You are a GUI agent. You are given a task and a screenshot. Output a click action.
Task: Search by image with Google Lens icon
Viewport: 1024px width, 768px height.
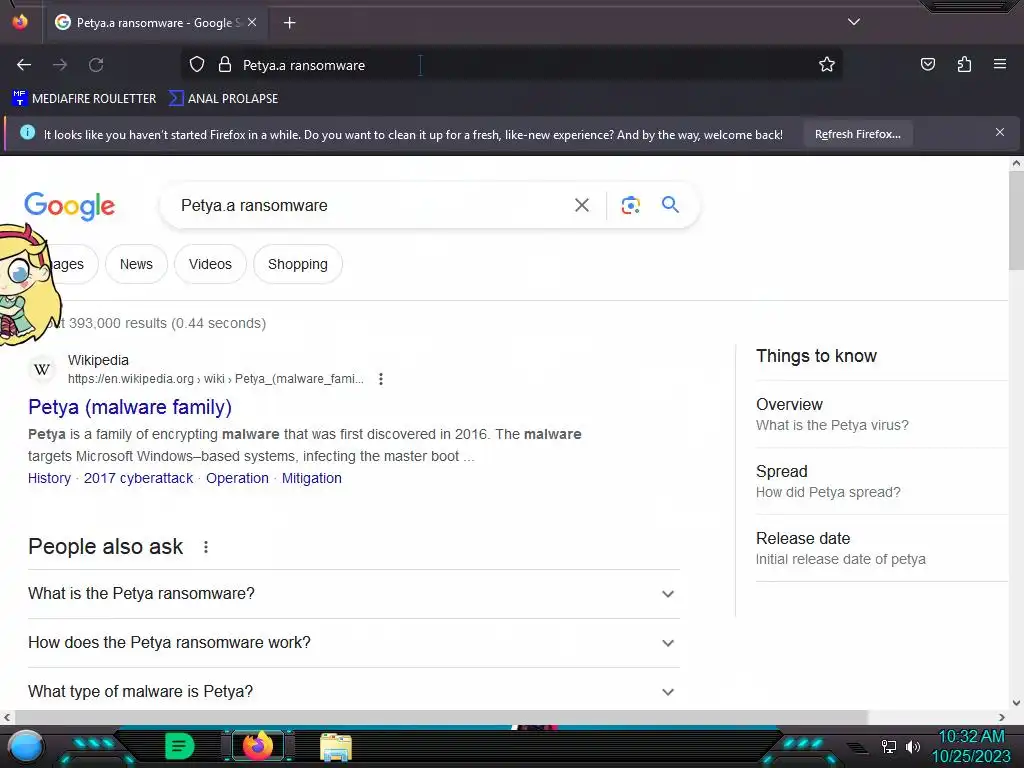click(630, 205)
